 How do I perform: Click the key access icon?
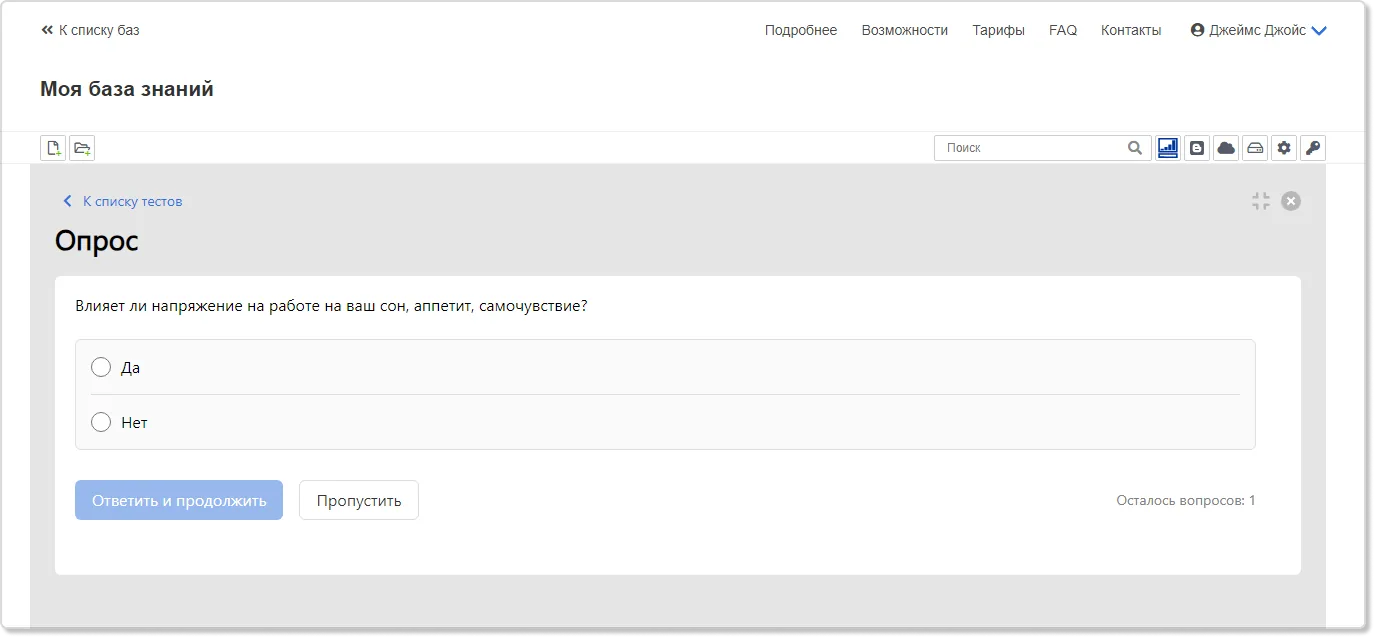point(1312,148)
